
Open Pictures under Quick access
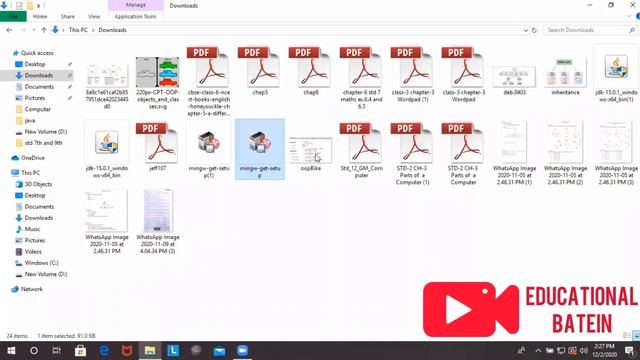coord(35,98)
